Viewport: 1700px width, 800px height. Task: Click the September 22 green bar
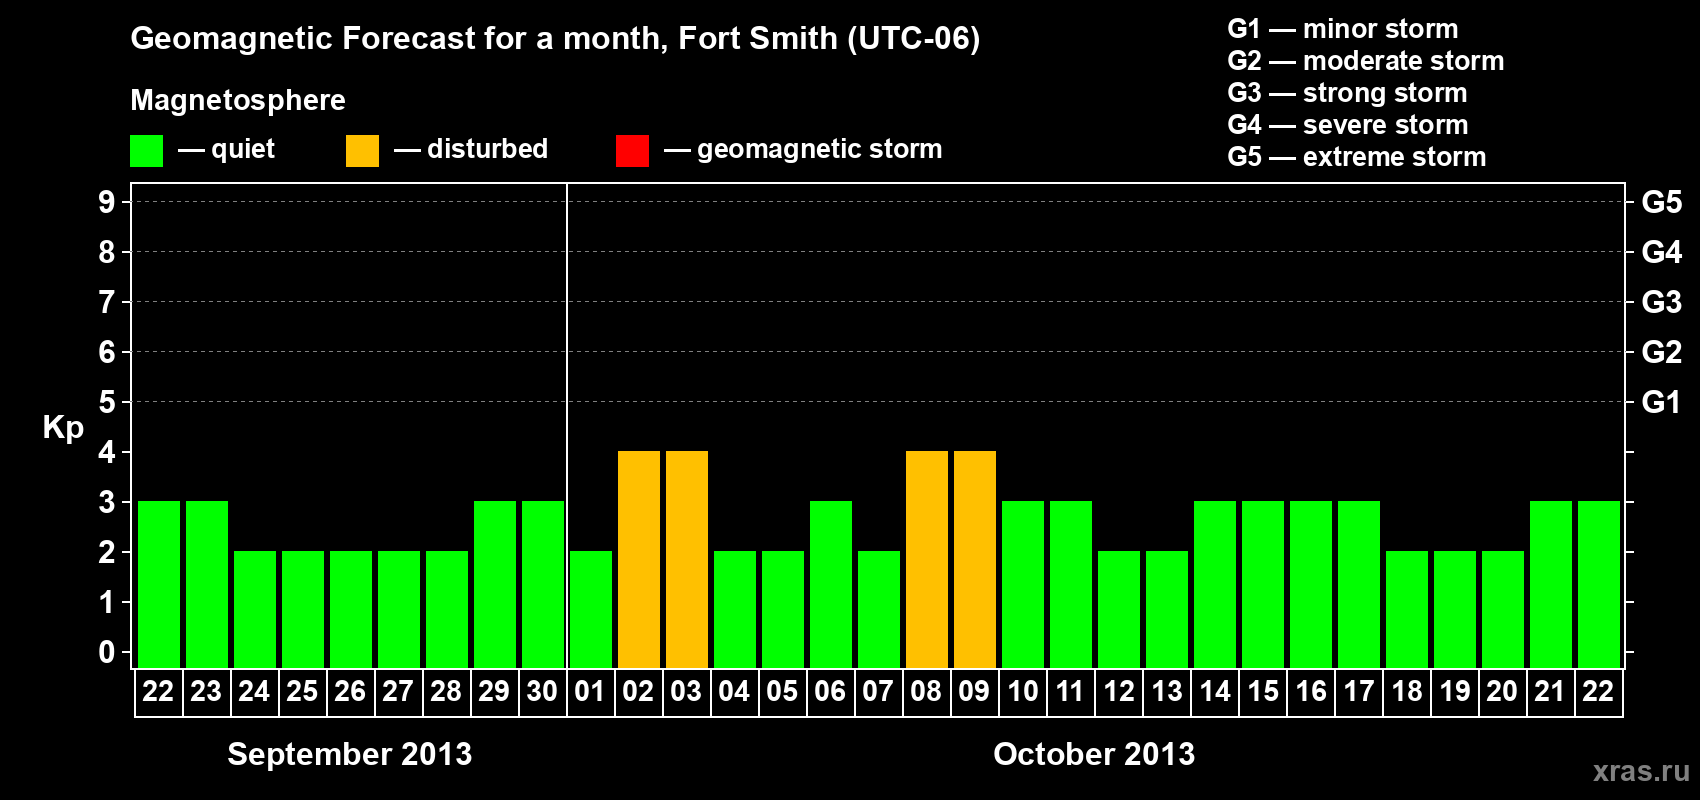(159, 584)
